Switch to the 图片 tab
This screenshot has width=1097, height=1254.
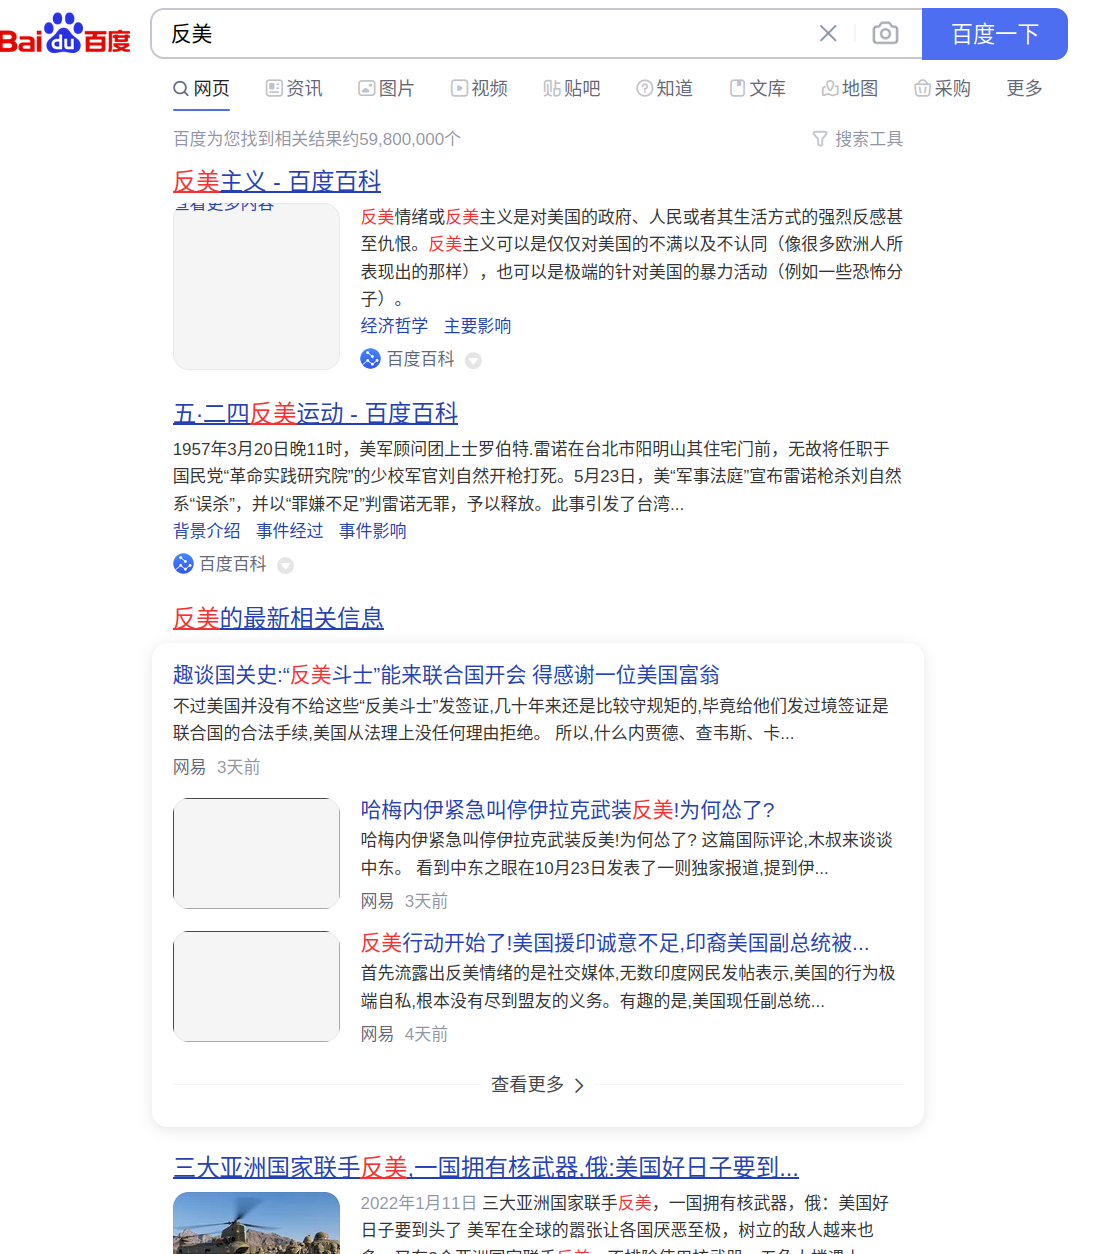click(x=386, y=89)
